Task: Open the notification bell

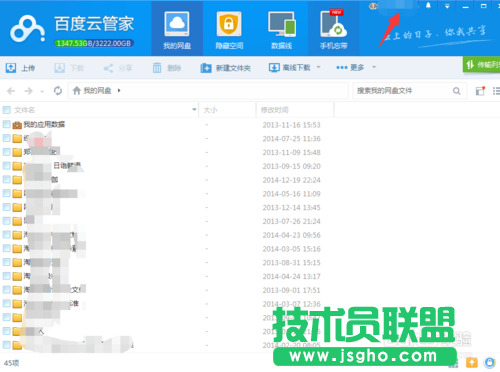Action: [x=428, y=6]
